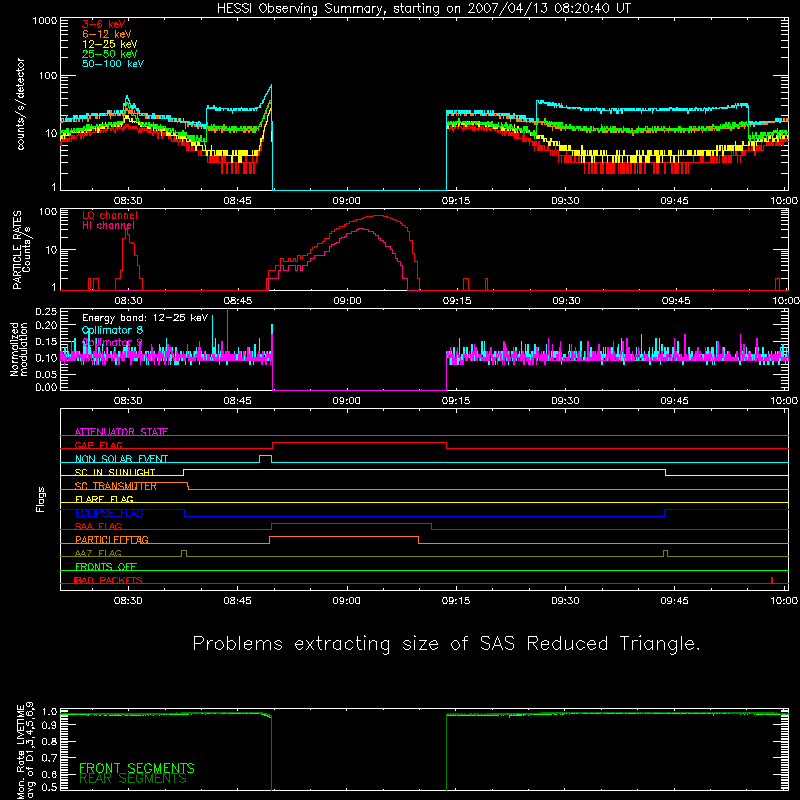The image size is (800, 800).
Task: Click the 'Energy band: 12-25 keV' label
Action: (x=145, y=318)
